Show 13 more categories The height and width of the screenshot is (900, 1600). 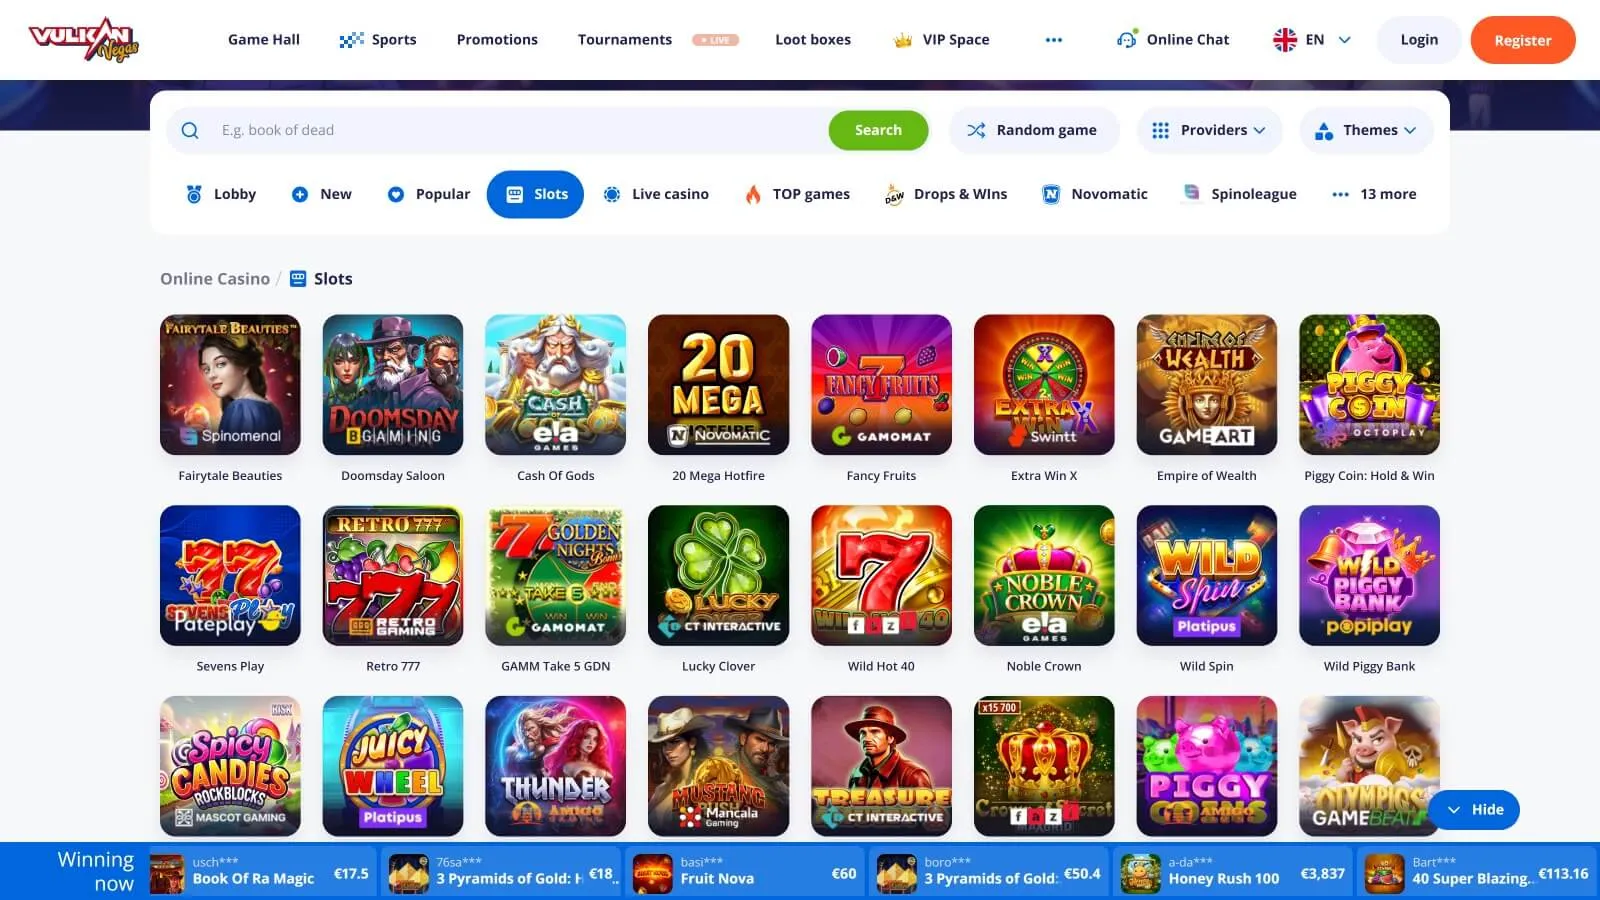pyautogui.click(x=1374, y=194)
